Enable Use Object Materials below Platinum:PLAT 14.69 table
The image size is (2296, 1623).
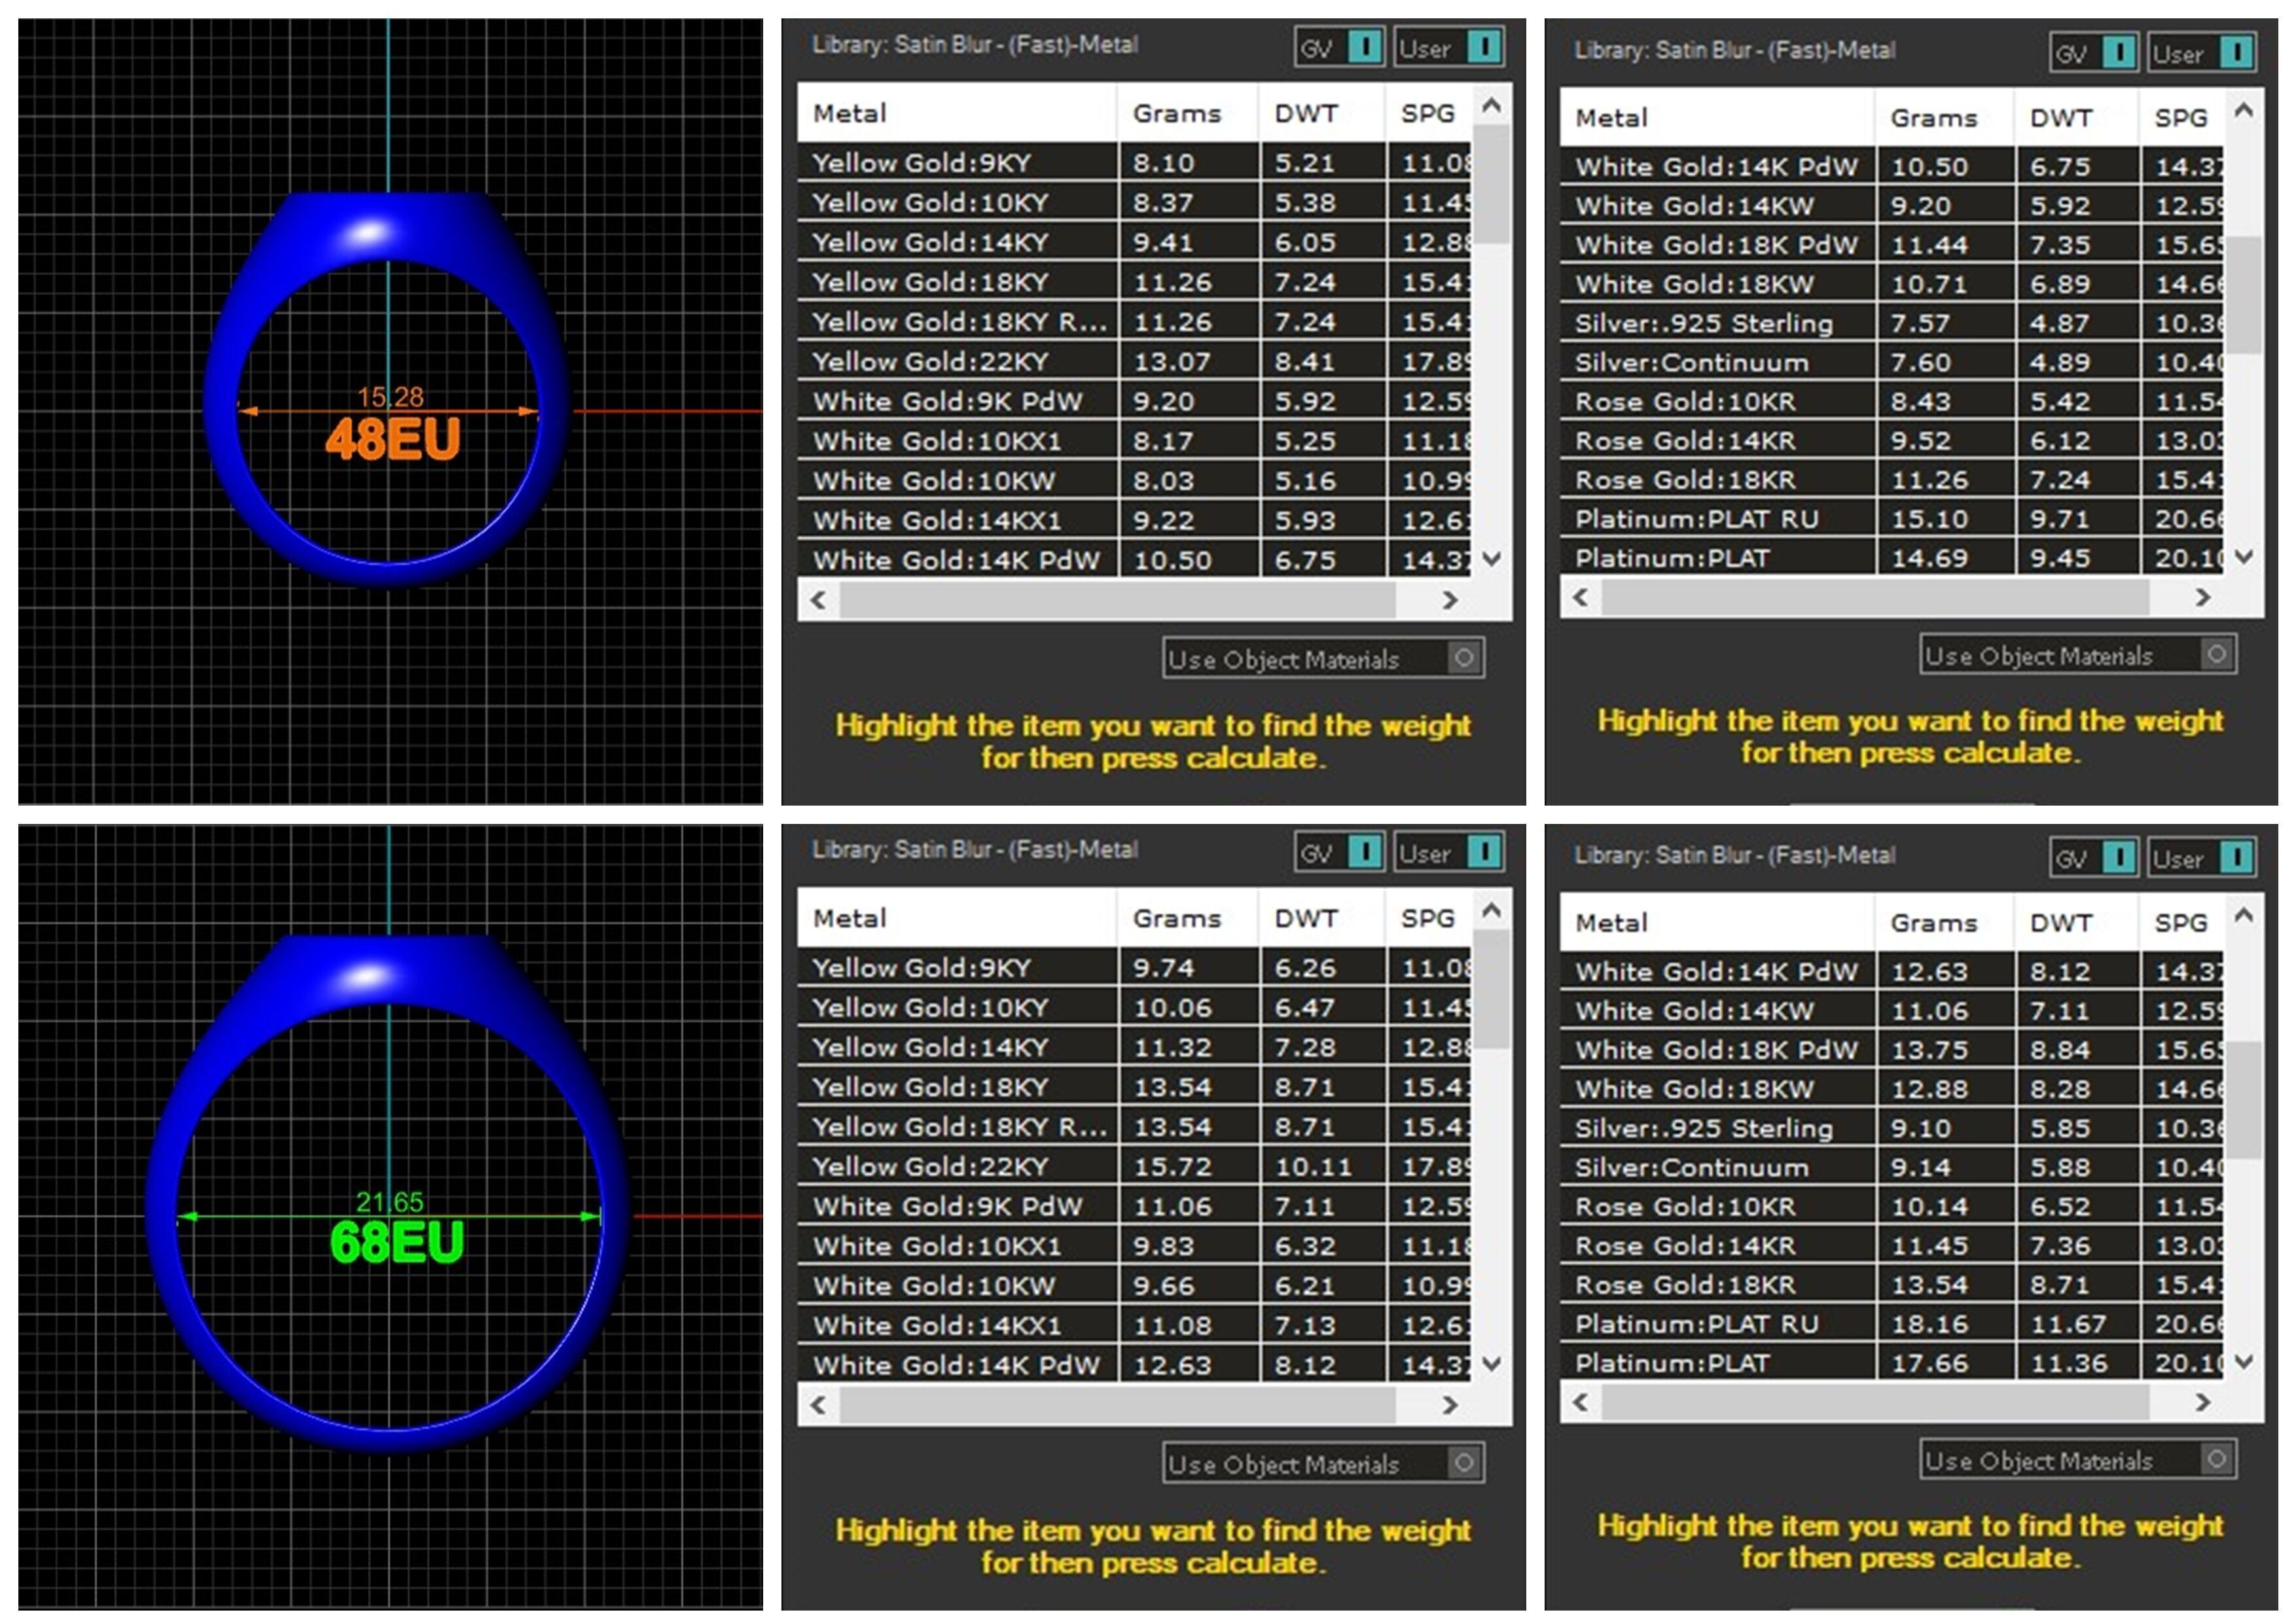(2216, 655)
